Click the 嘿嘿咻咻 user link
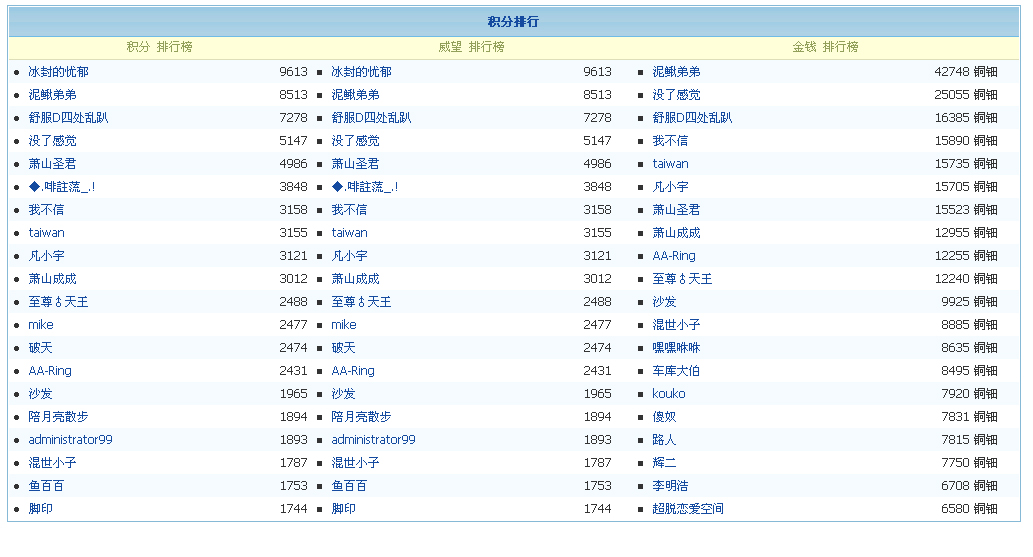The image size is (1033, 557). [x=676, y=348]
